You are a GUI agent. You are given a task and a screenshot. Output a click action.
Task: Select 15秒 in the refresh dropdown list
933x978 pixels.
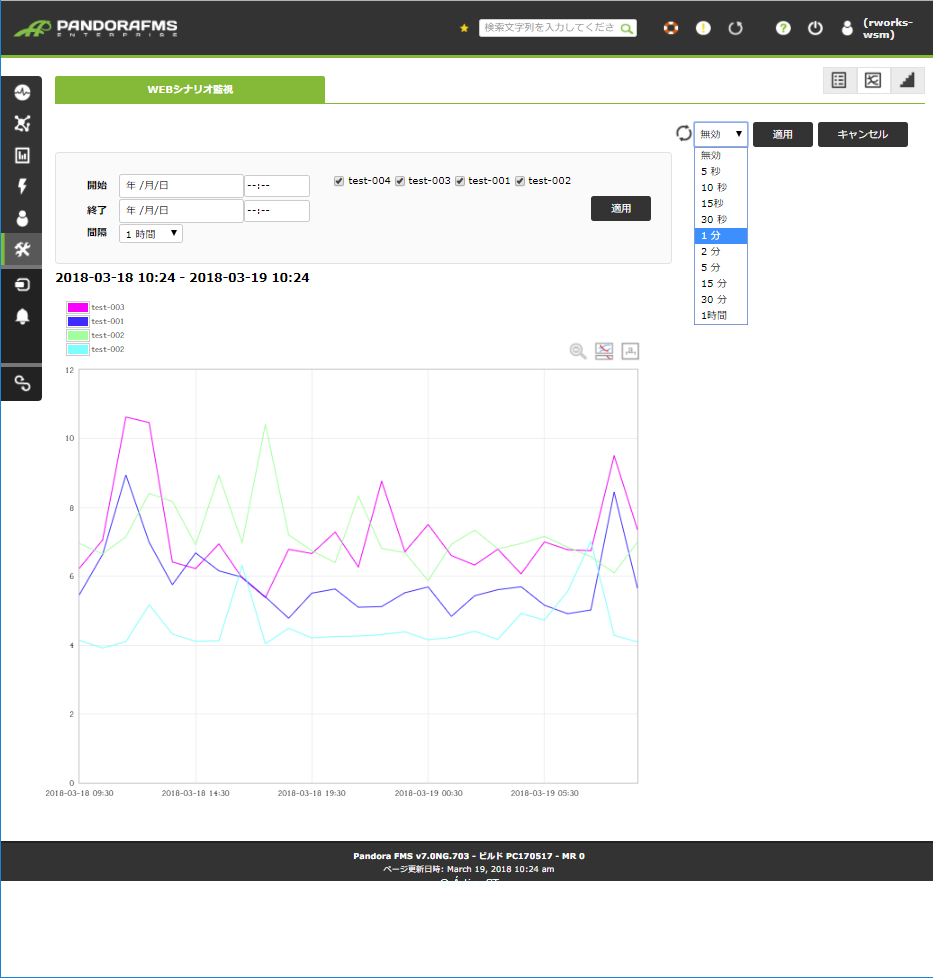[x=720, y=203]
